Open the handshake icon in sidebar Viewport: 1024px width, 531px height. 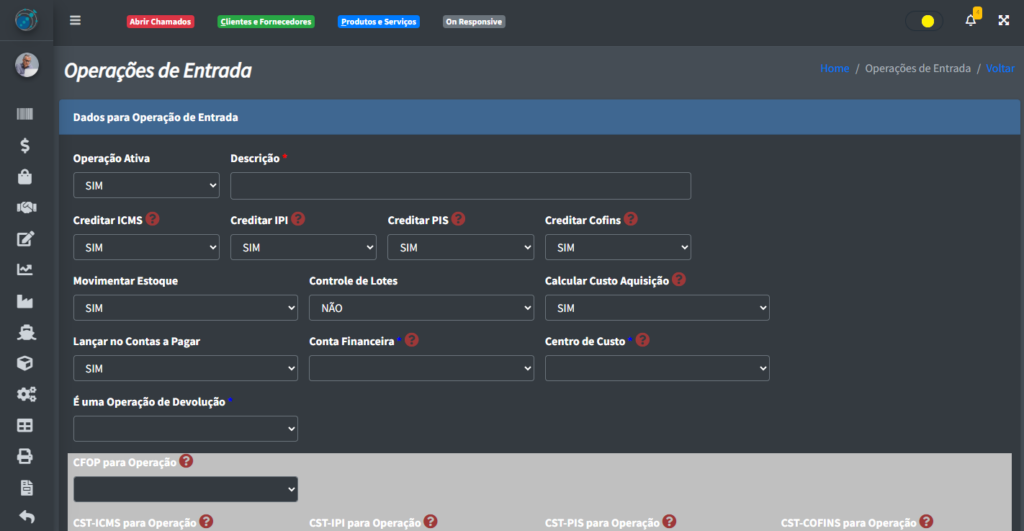click(26, 208)
